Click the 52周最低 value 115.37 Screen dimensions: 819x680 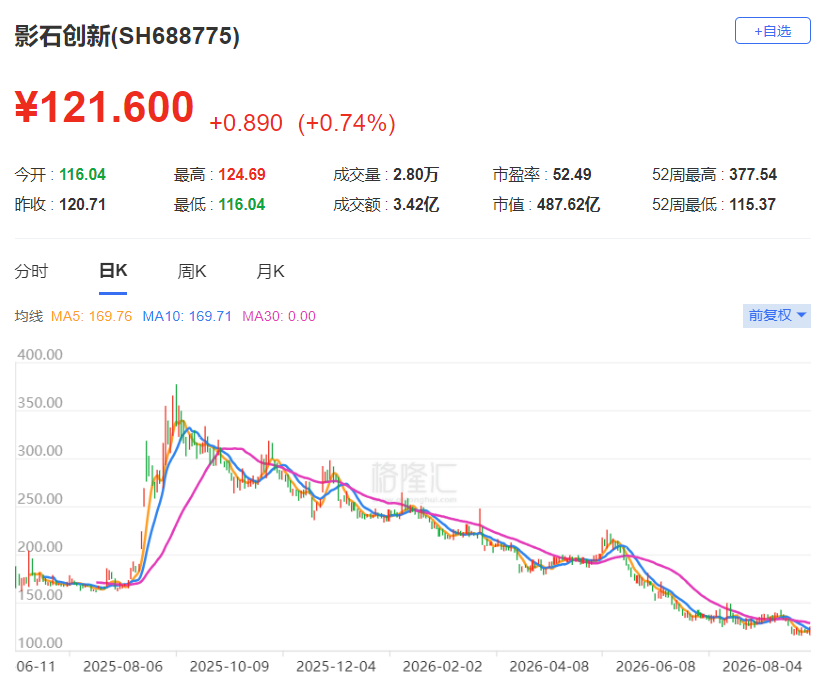[753, 204]
